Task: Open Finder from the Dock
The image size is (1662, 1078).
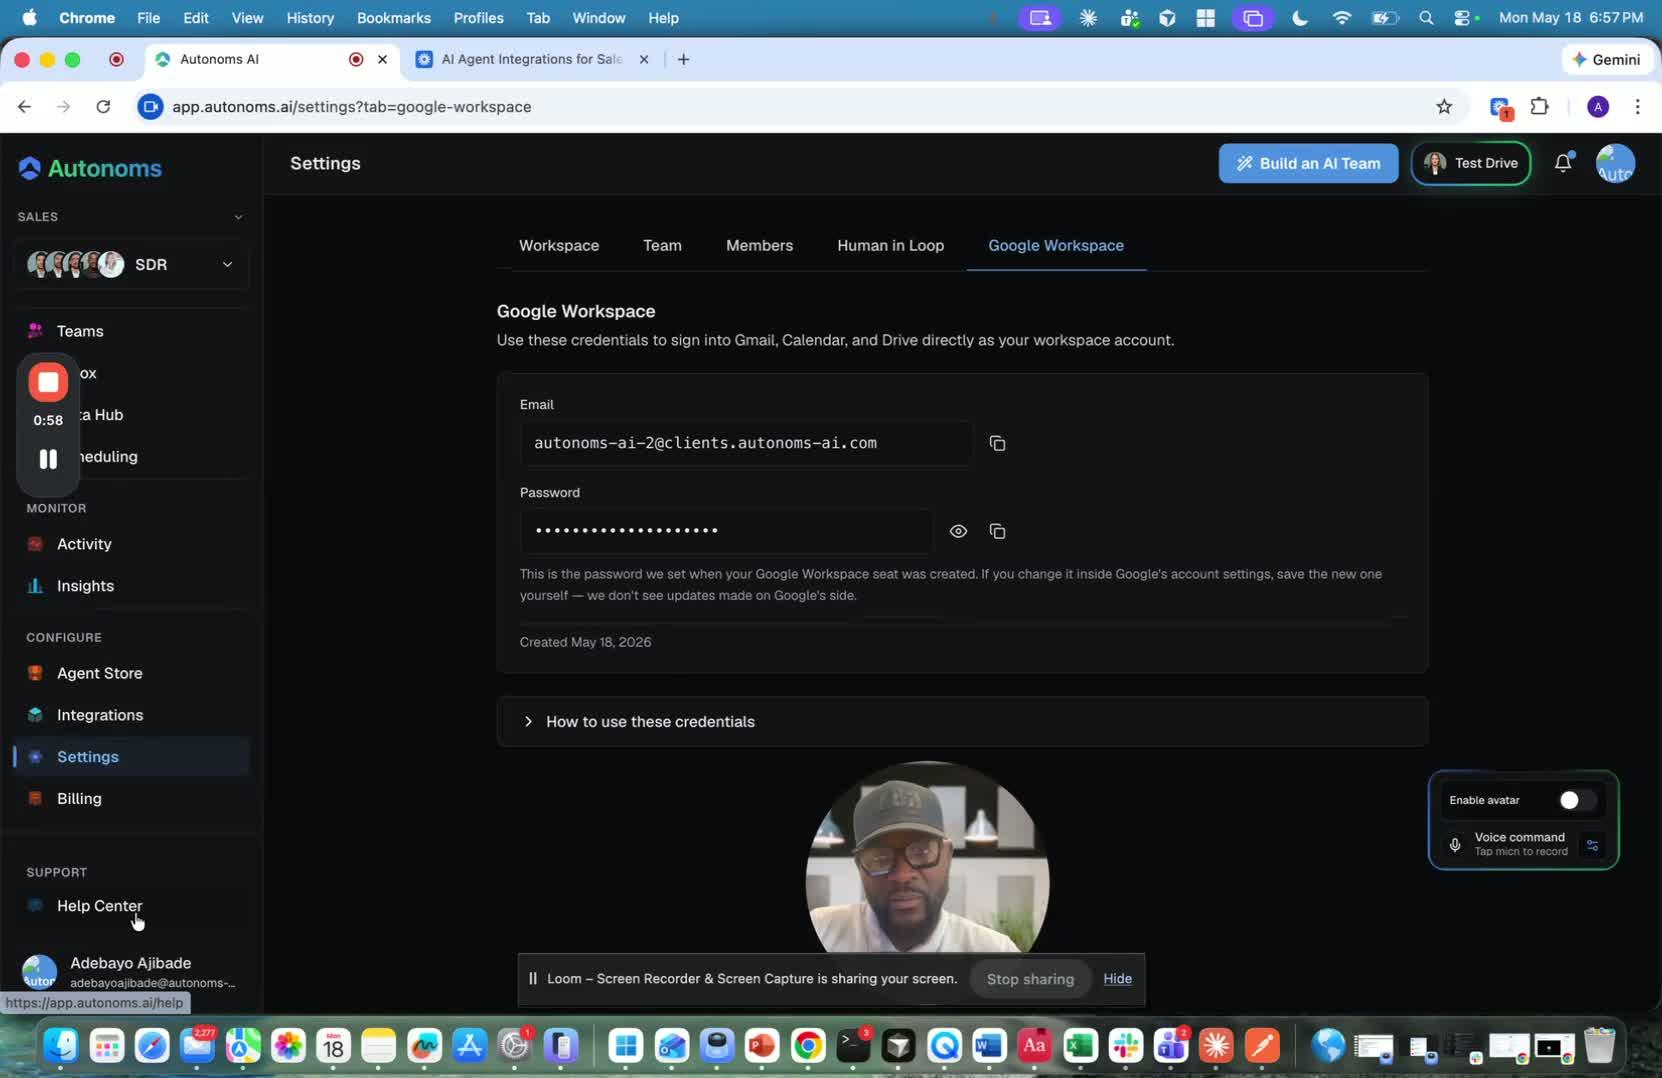Action: pos(61,1046)
